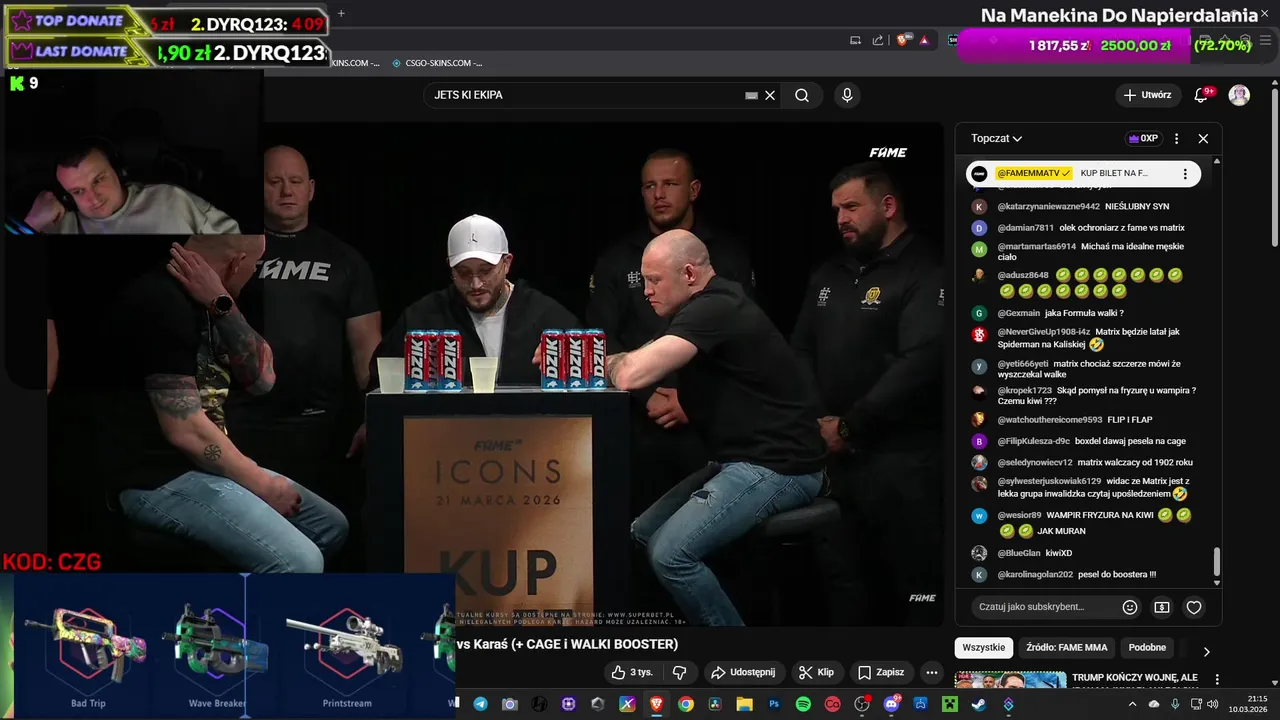Image resolution: width=1280 pixels, height=720 pixels.
Task: Open the account avatar menu
Action: (x=1239, y=95)
